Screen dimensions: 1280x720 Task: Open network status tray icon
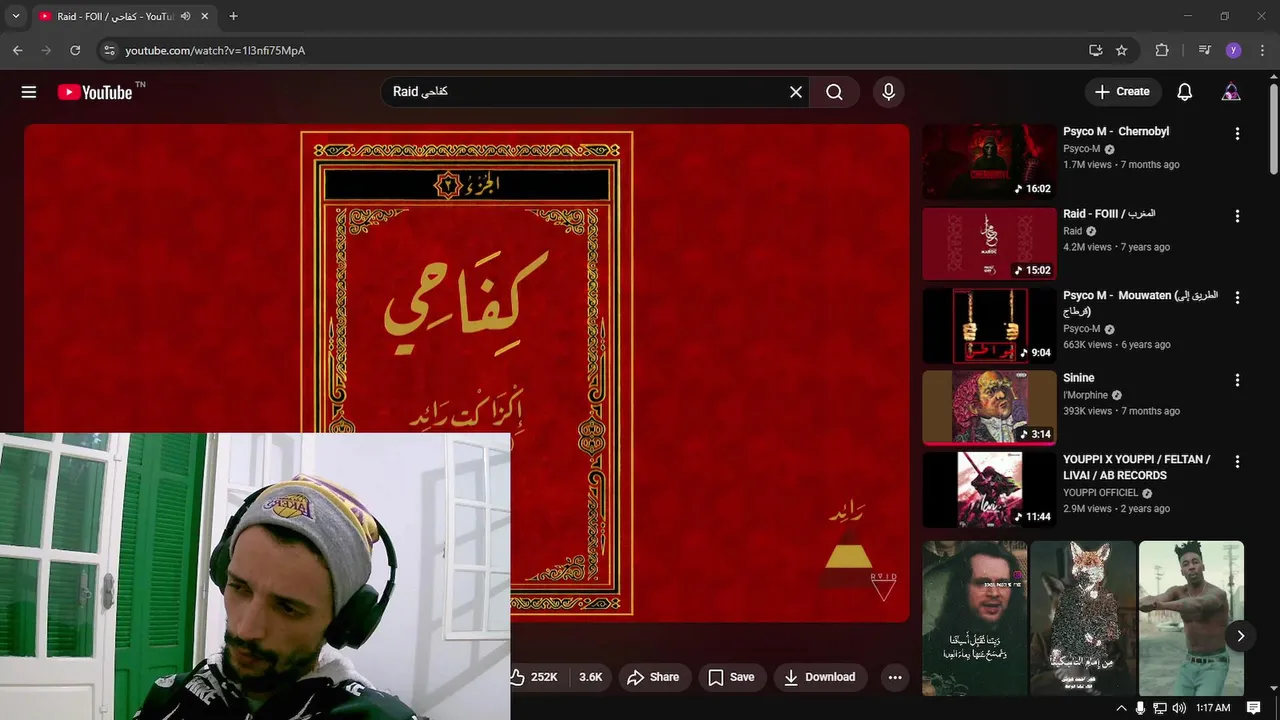1159,708
